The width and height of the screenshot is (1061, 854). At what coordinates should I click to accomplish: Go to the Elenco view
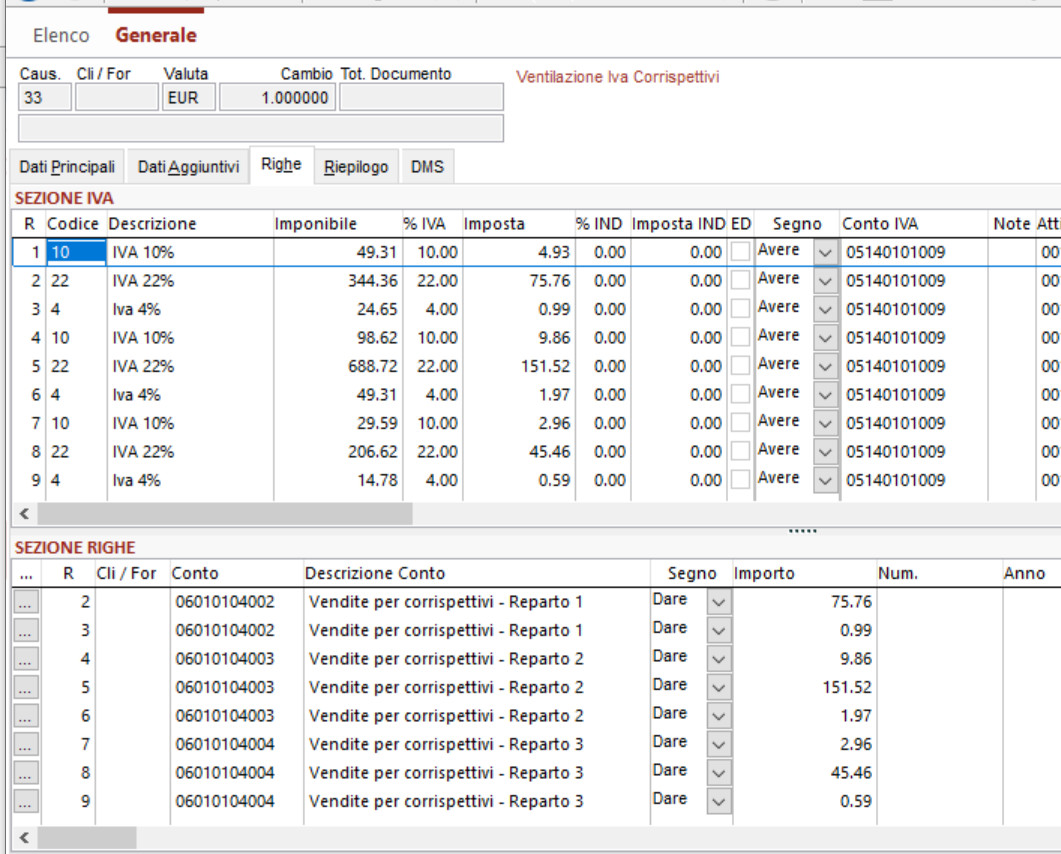pyautogui.click(x=61, y=35)
